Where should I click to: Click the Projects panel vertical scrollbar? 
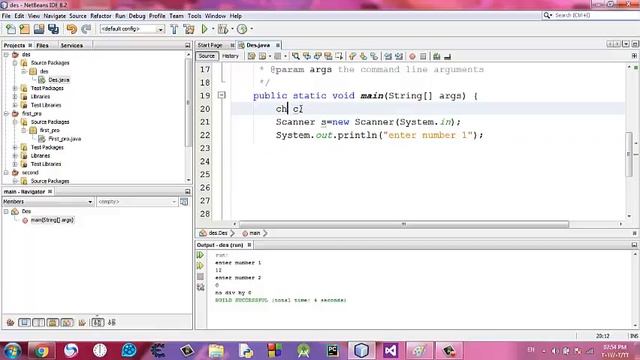(x=189, y=102)
